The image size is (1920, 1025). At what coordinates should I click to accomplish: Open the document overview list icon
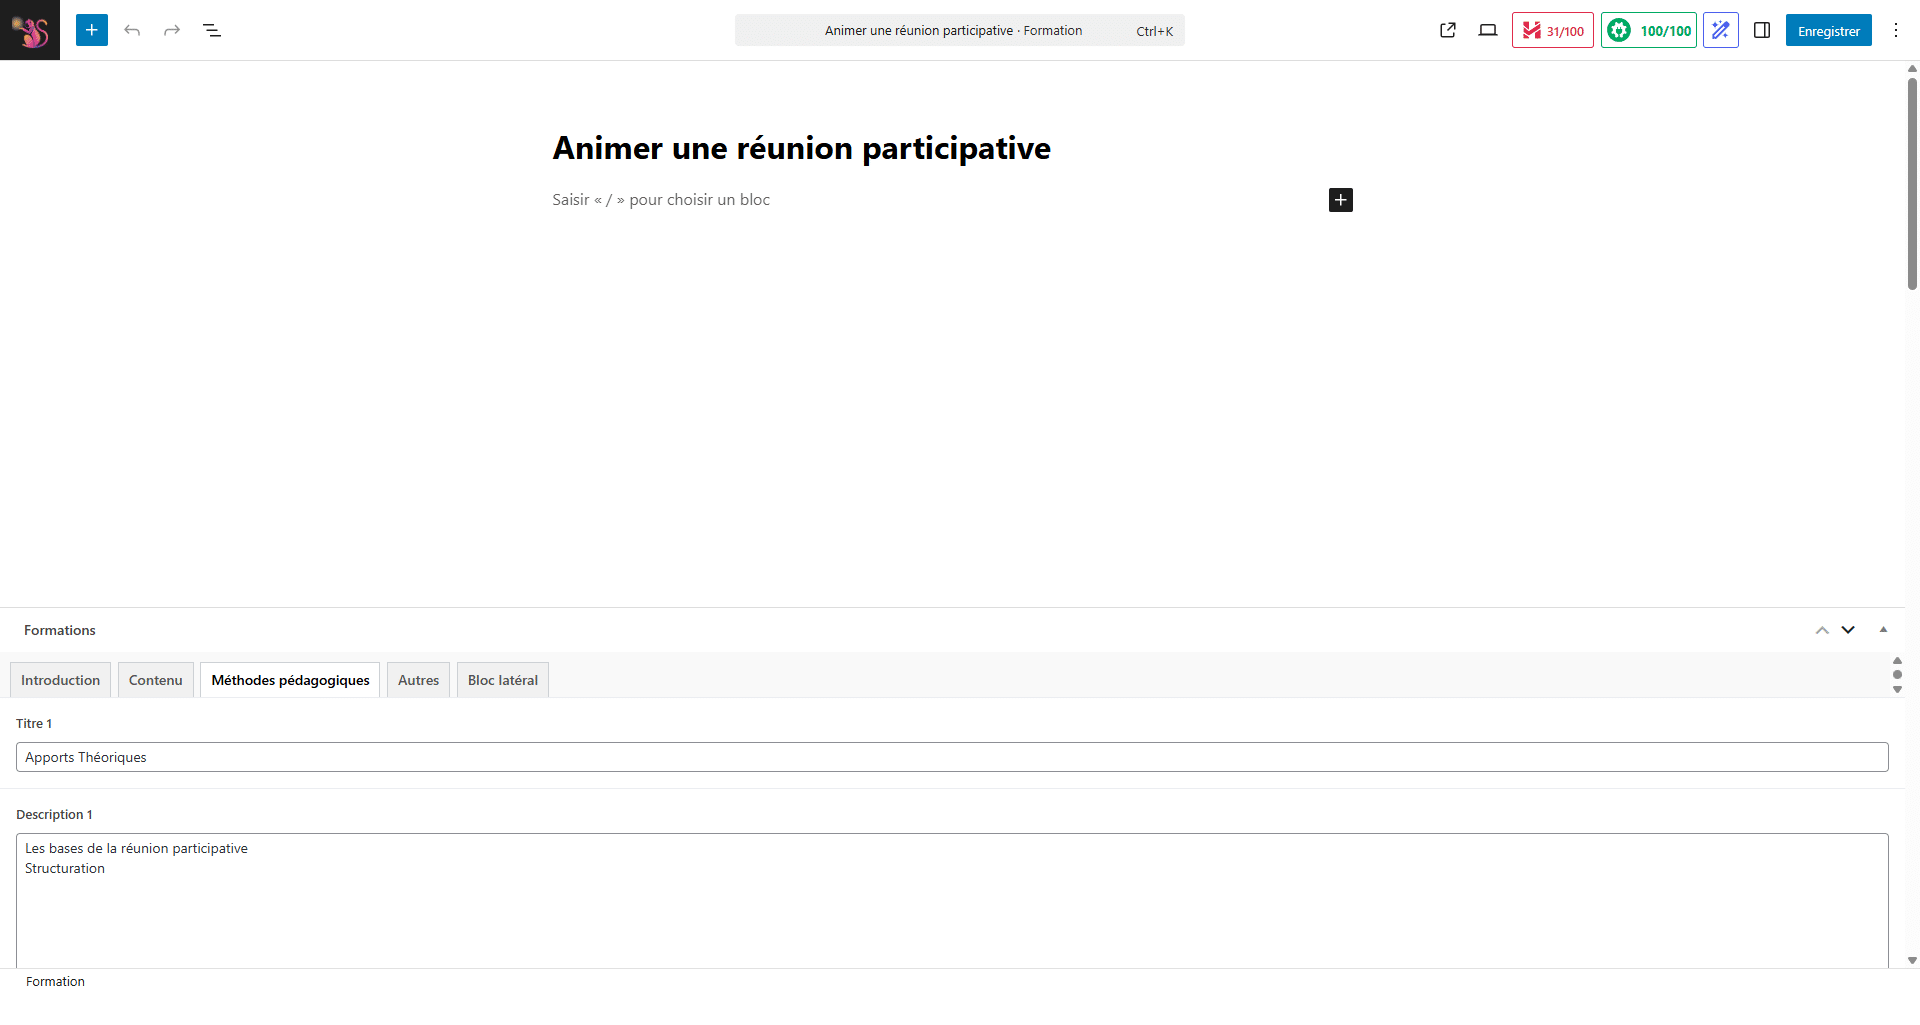pos(212,30)
